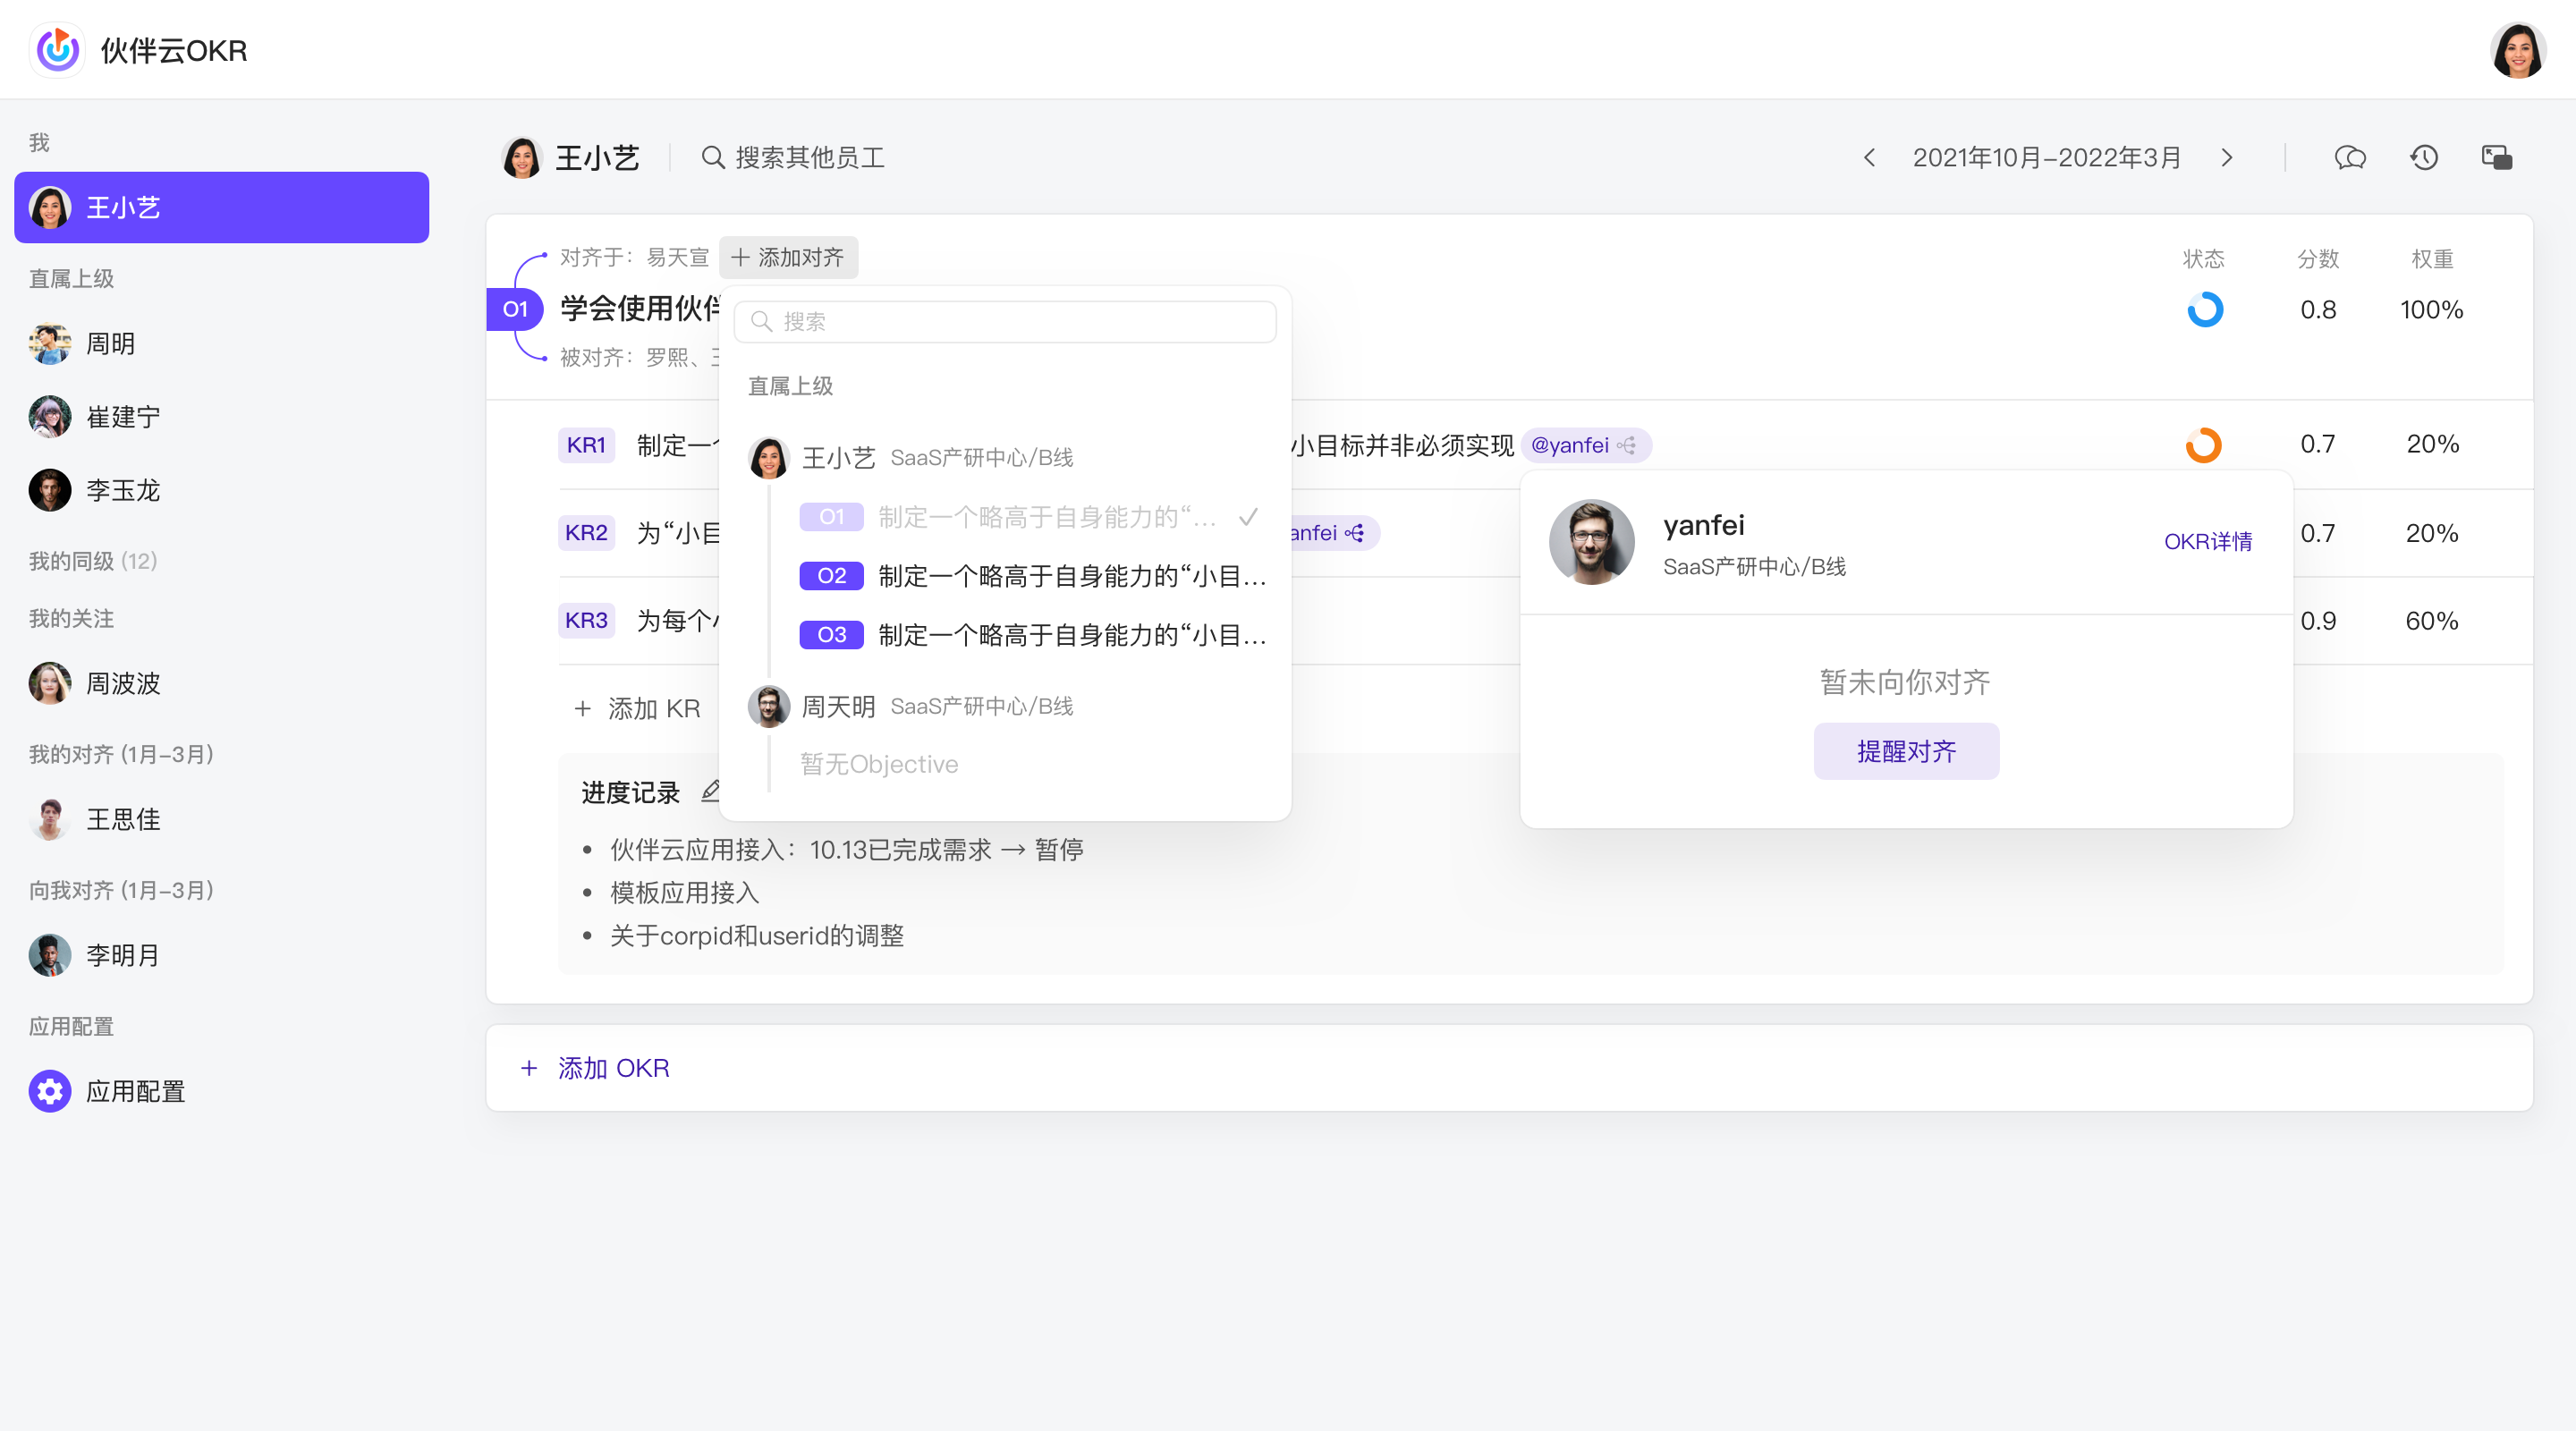The height and width of the screenshot is (1431, 2576).
Task: Click the edit pencil next to 进度记录
Action: (711, 792)
